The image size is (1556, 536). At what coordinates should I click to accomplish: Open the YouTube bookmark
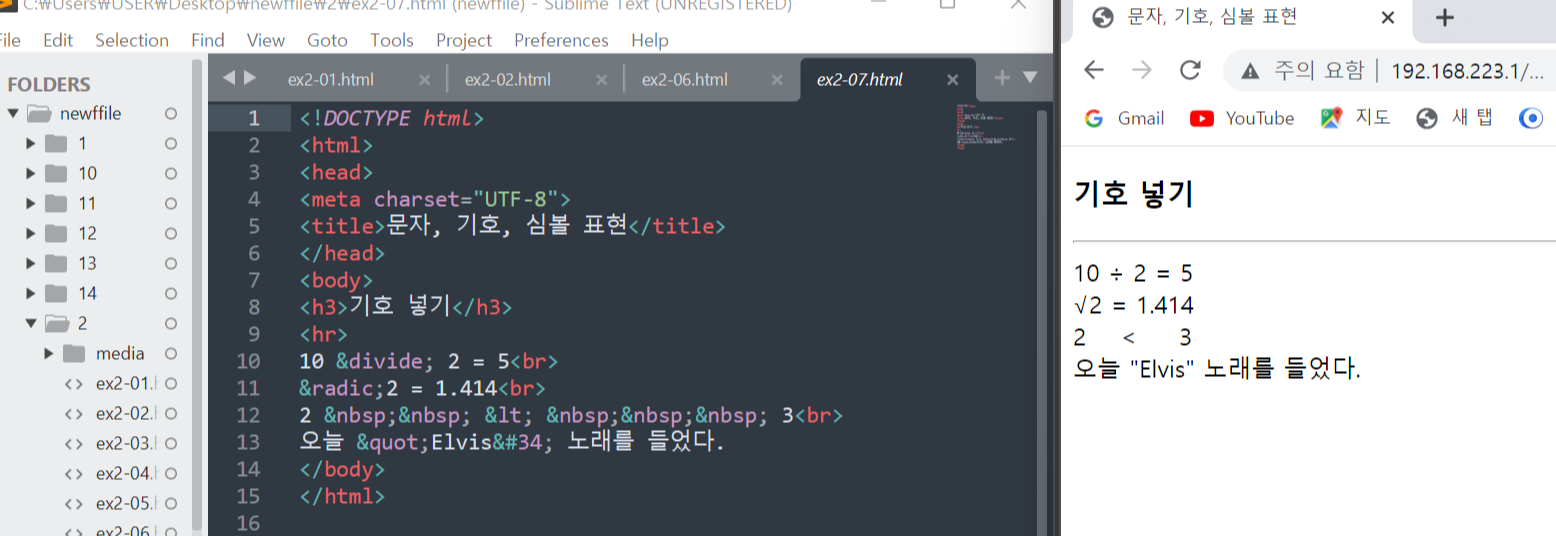click(x=1242, y=118)
